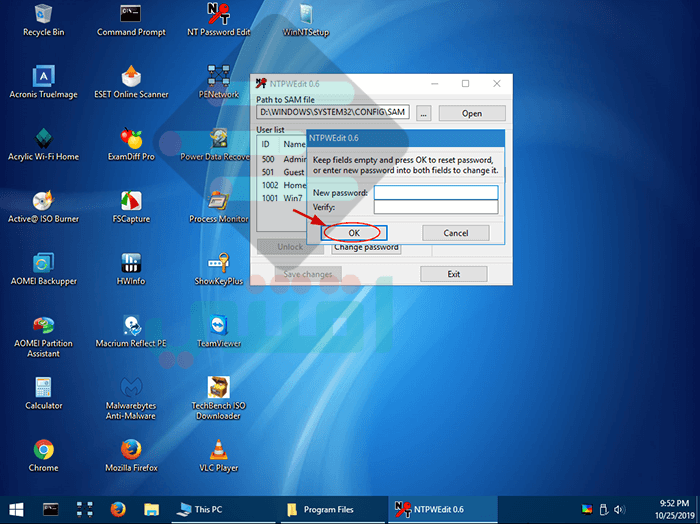The image size is (700, 524).
Task: Open Acrylic Wi-Fi Home icon
Action: pos(43,145)
